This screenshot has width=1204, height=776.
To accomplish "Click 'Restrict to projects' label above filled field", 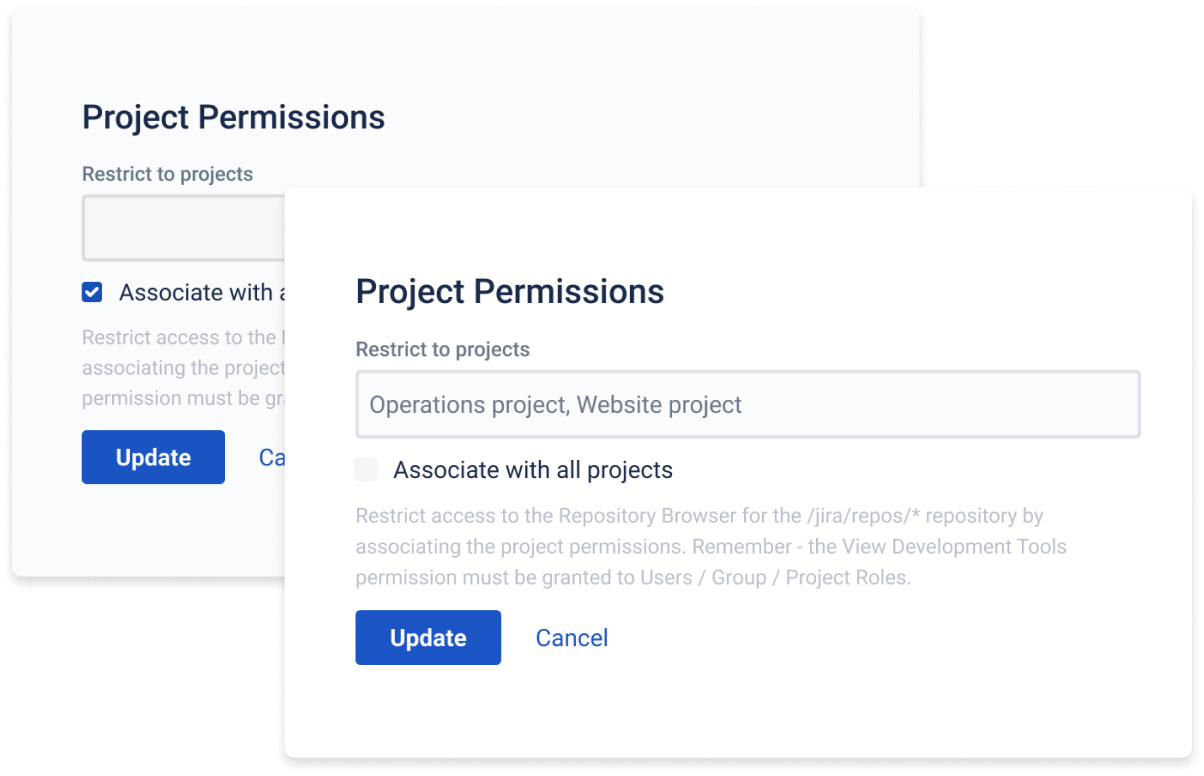I will coord(442,350).
